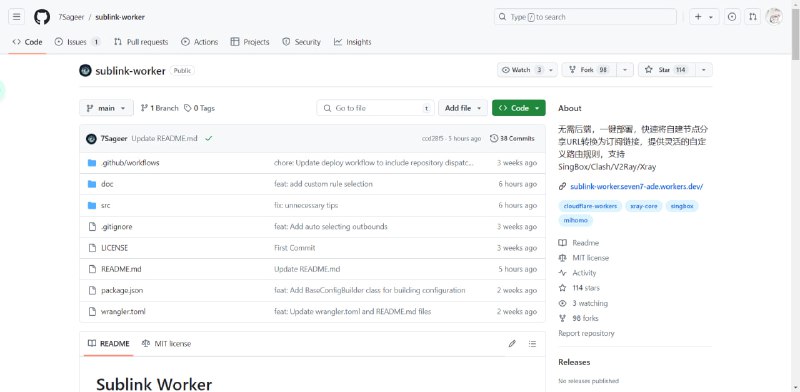Open the Insights tab
The height and width of the screenshot is (392, 800).
353,42
